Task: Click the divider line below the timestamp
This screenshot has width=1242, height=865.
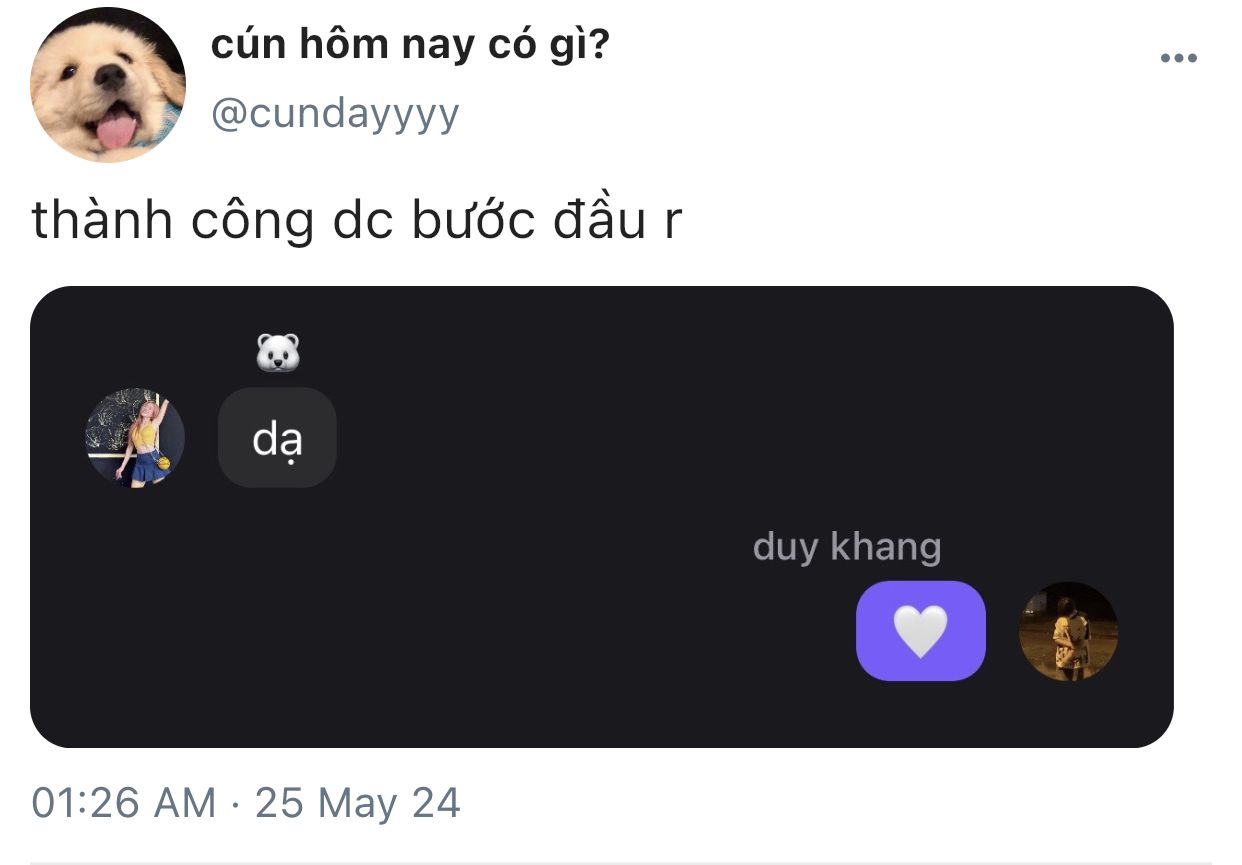Action: click(621, 861)
